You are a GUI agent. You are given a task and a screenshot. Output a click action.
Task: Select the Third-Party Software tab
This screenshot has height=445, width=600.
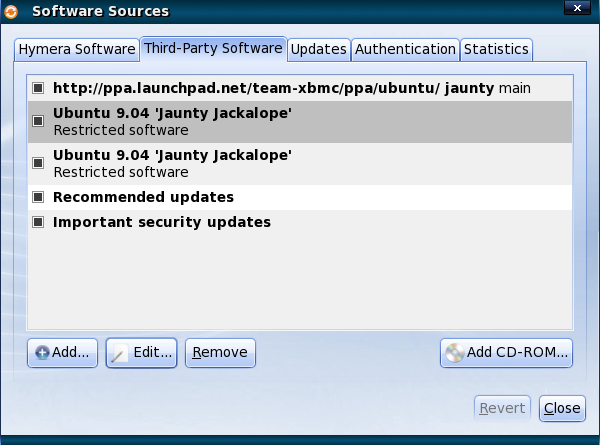point(214,49)
